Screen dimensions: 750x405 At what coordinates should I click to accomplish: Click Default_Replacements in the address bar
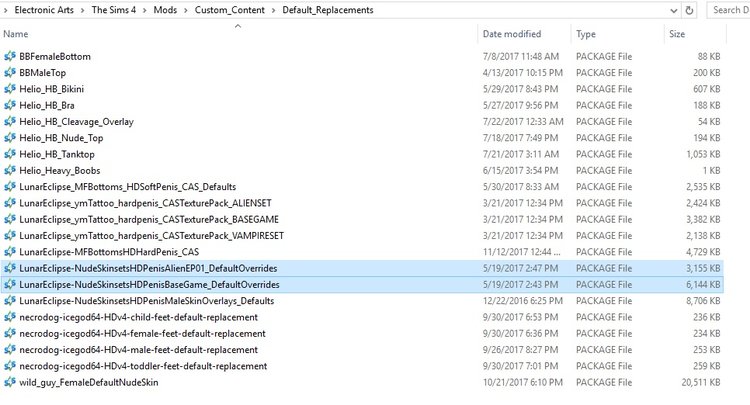pyautogui.click(x=328, y=10)
